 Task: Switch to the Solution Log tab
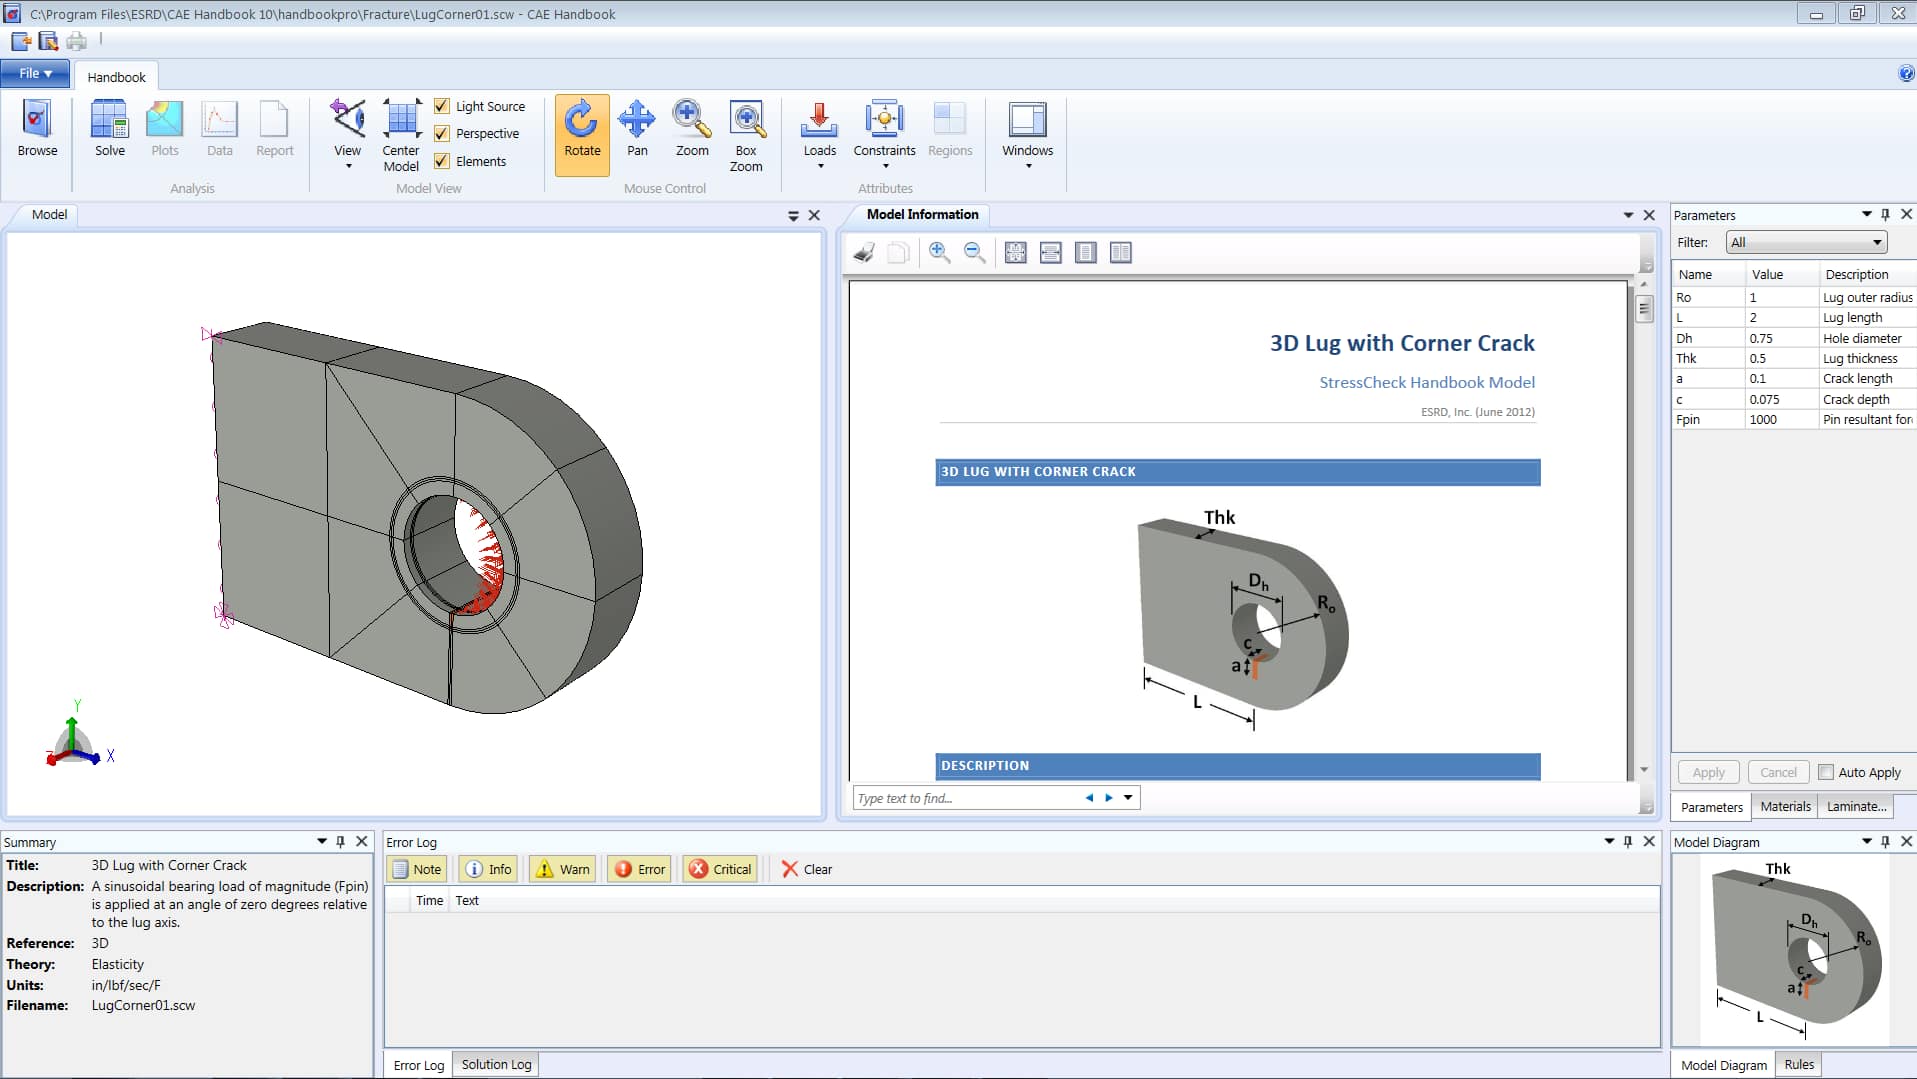[x=496, y=1064]
